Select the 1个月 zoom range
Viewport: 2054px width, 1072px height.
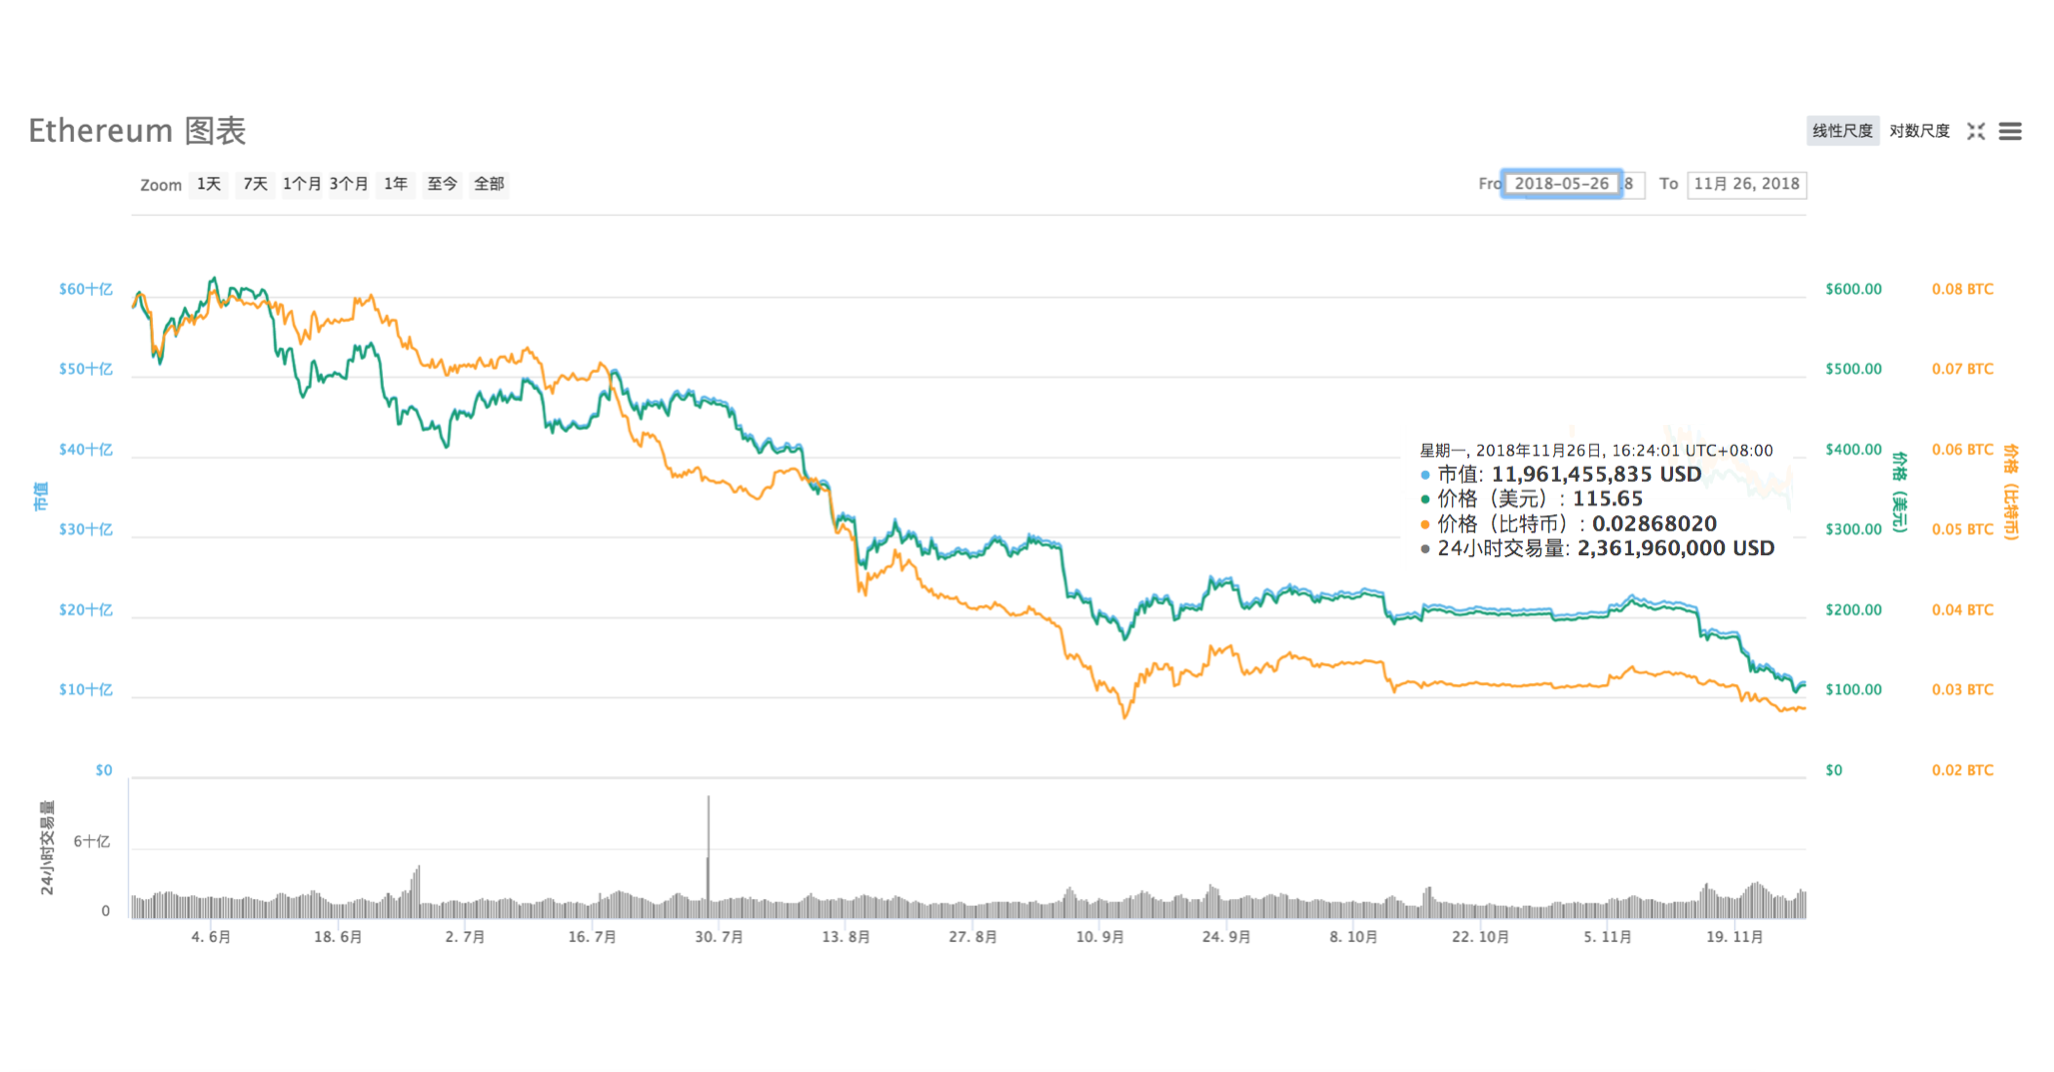pyautogui.click(x=302, y=184)
